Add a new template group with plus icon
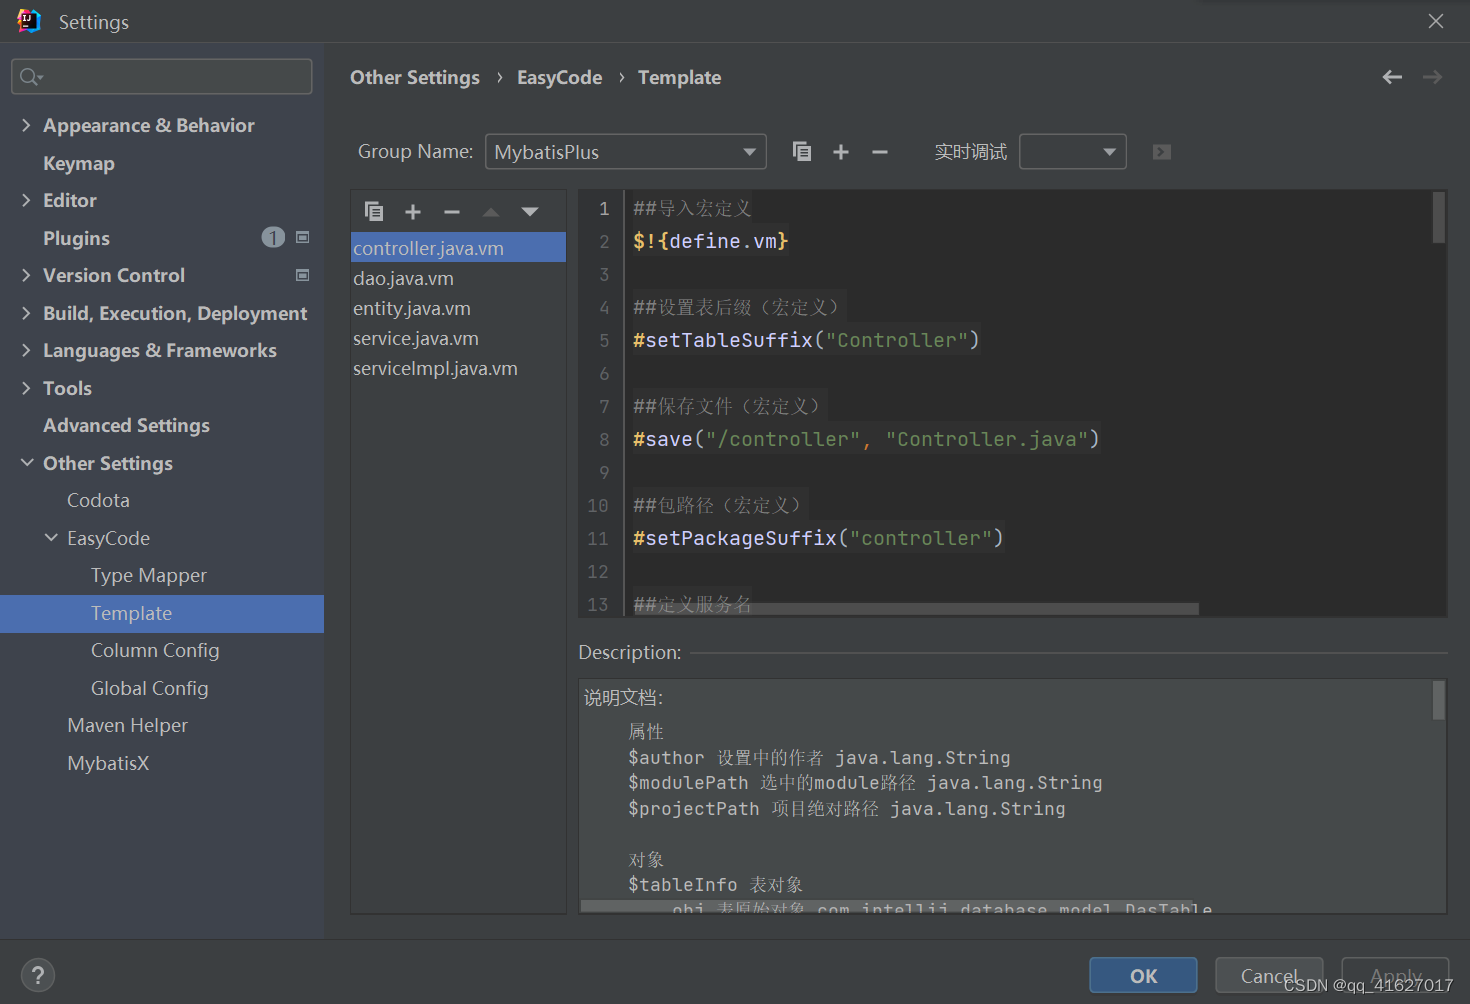The image size is (1470, 1004). click(840, 151)
